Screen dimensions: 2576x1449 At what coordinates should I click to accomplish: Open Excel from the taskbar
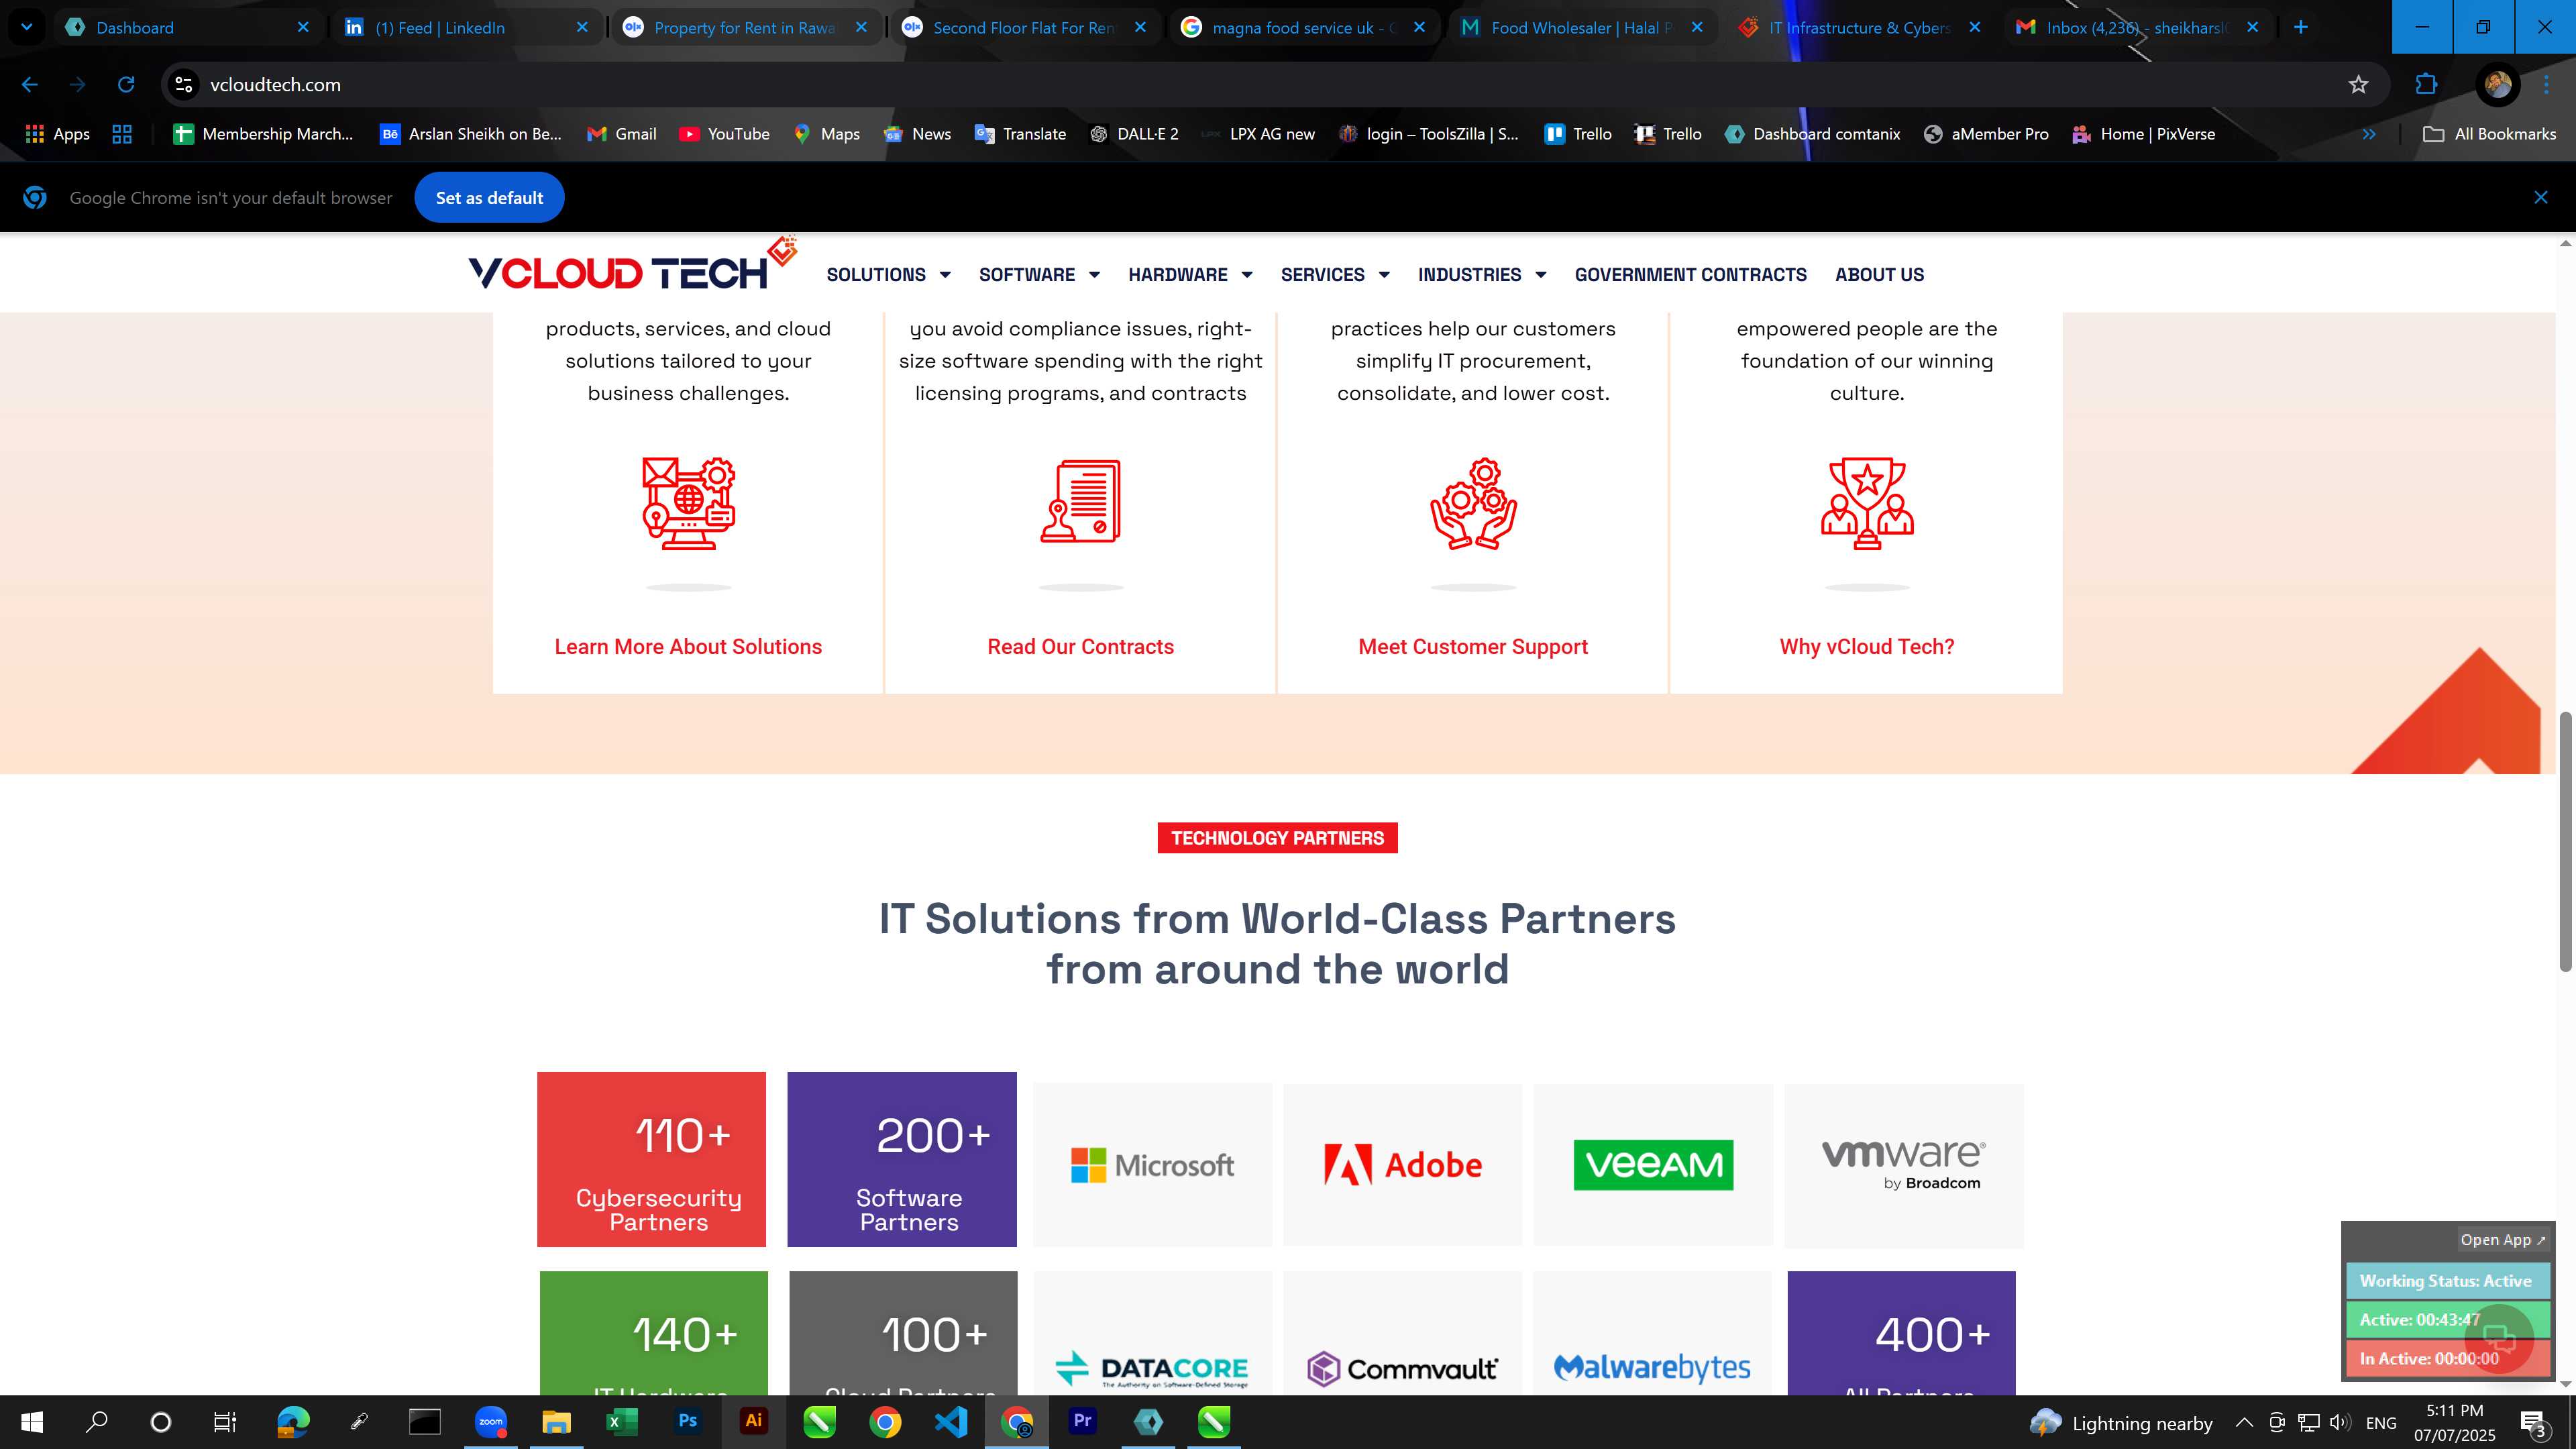[x=621, y=1421]
